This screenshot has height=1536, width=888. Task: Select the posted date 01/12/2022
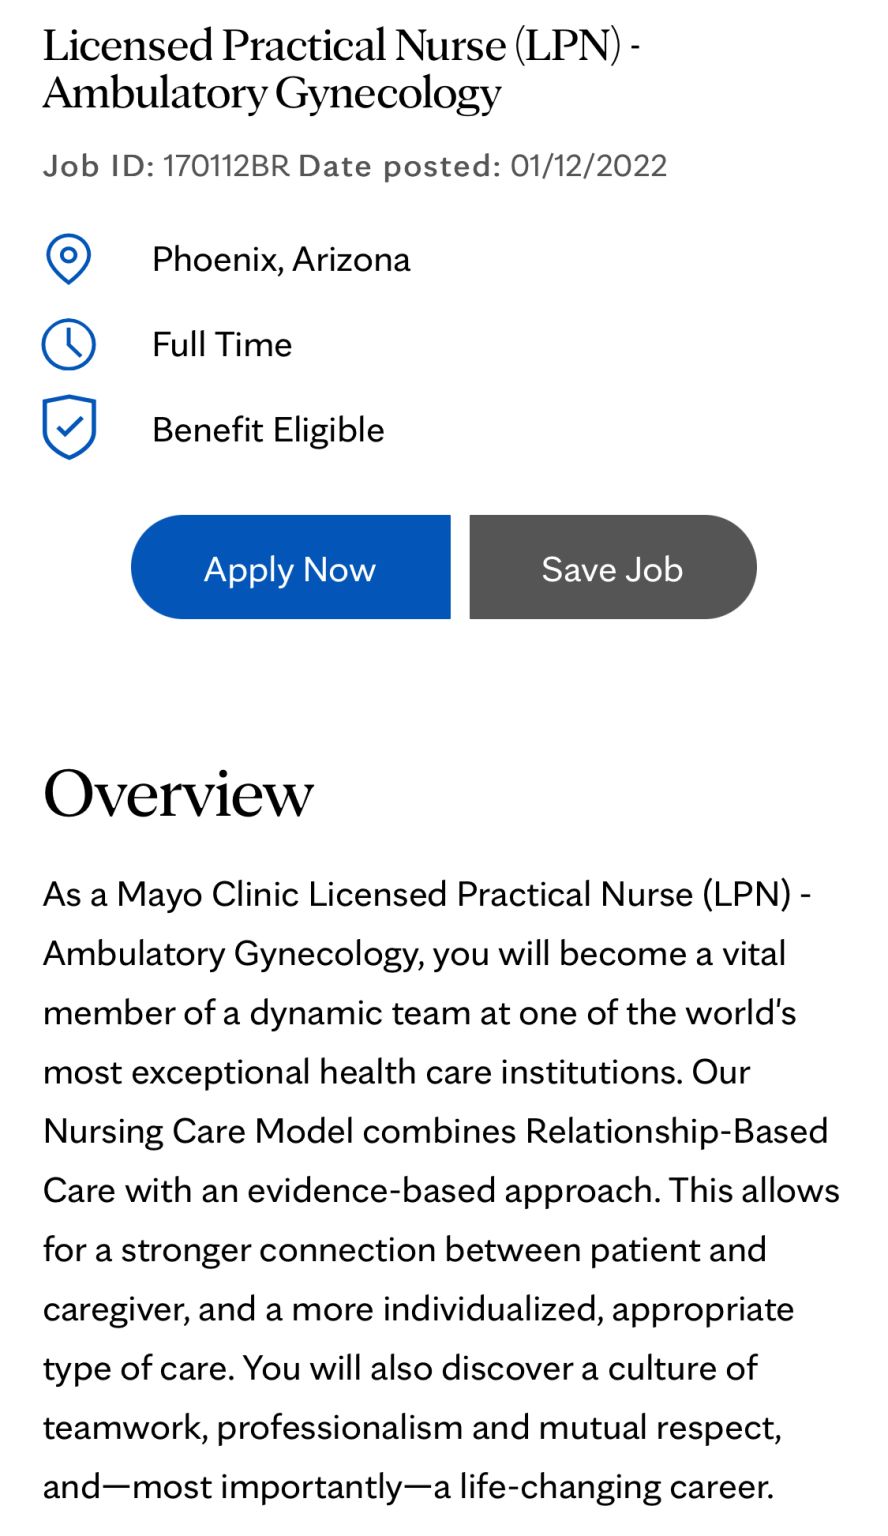(588, 166)
